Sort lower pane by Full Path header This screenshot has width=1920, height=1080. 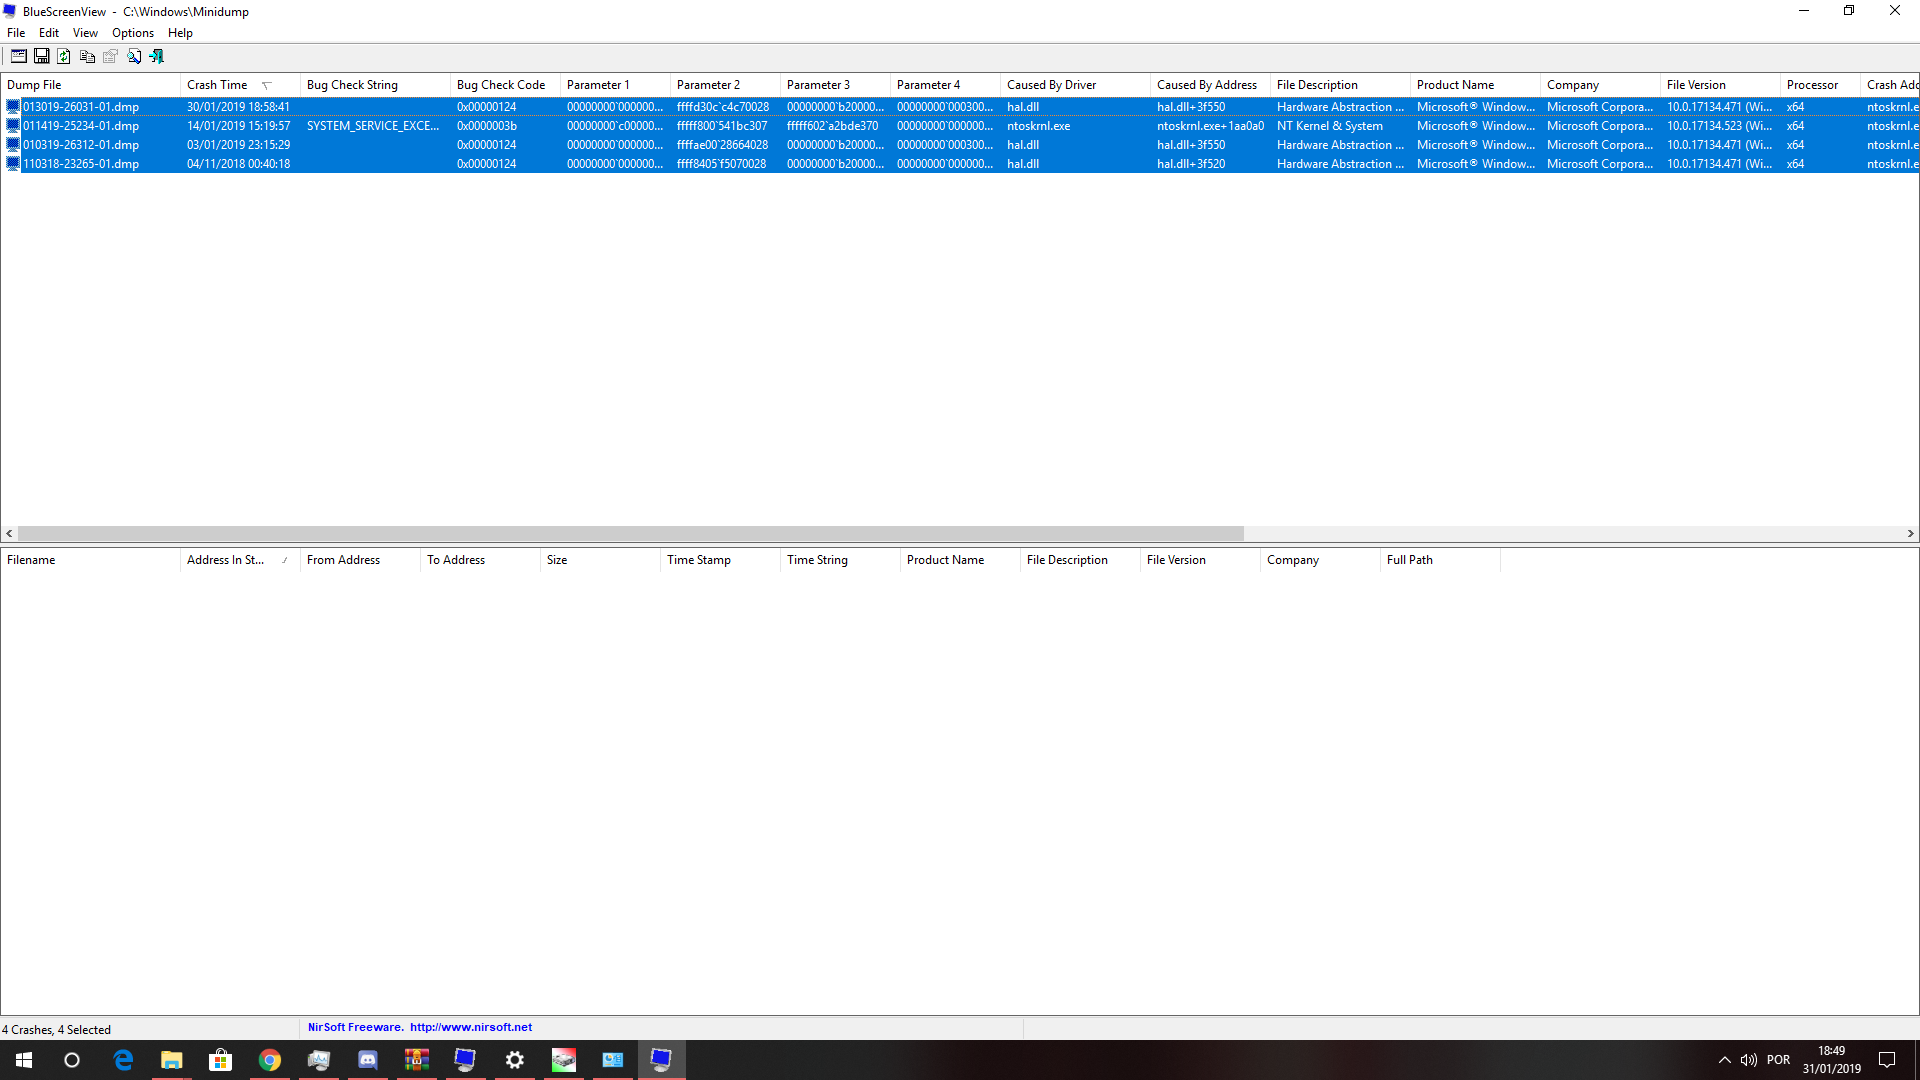pyautogui.click(x=1440, y=560)
